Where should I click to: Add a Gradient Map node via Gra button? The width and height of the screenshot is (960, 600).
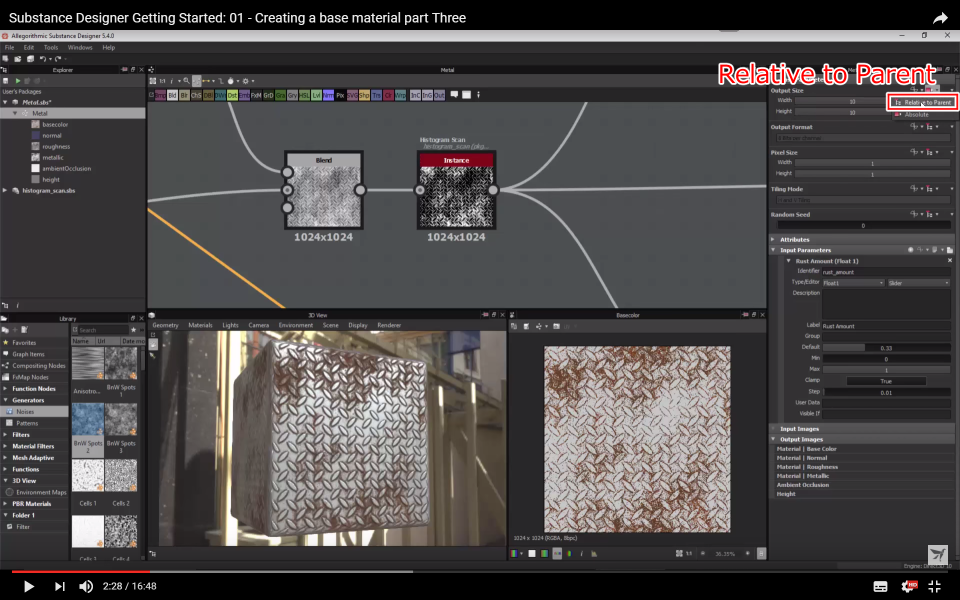[280, 96]
